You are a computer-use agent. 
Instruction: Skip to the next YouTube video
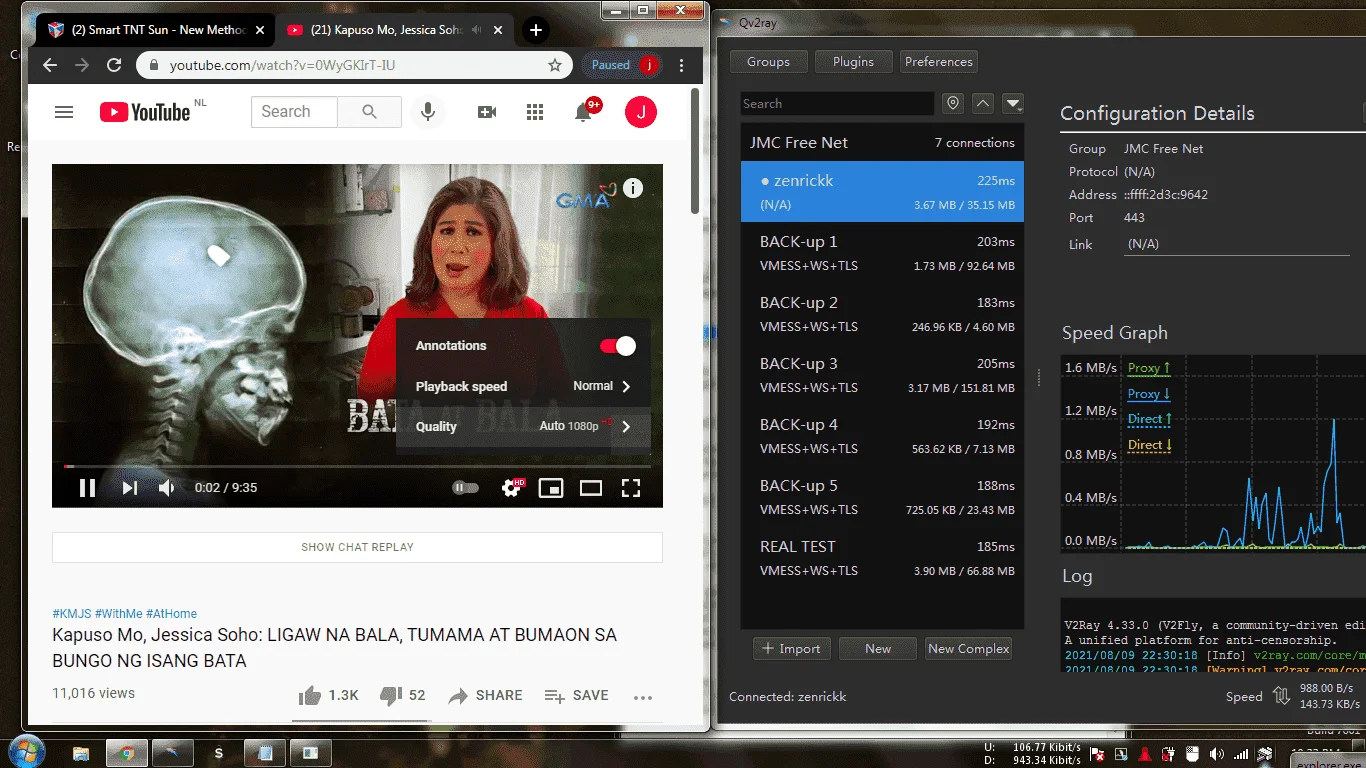coord(129,488)
